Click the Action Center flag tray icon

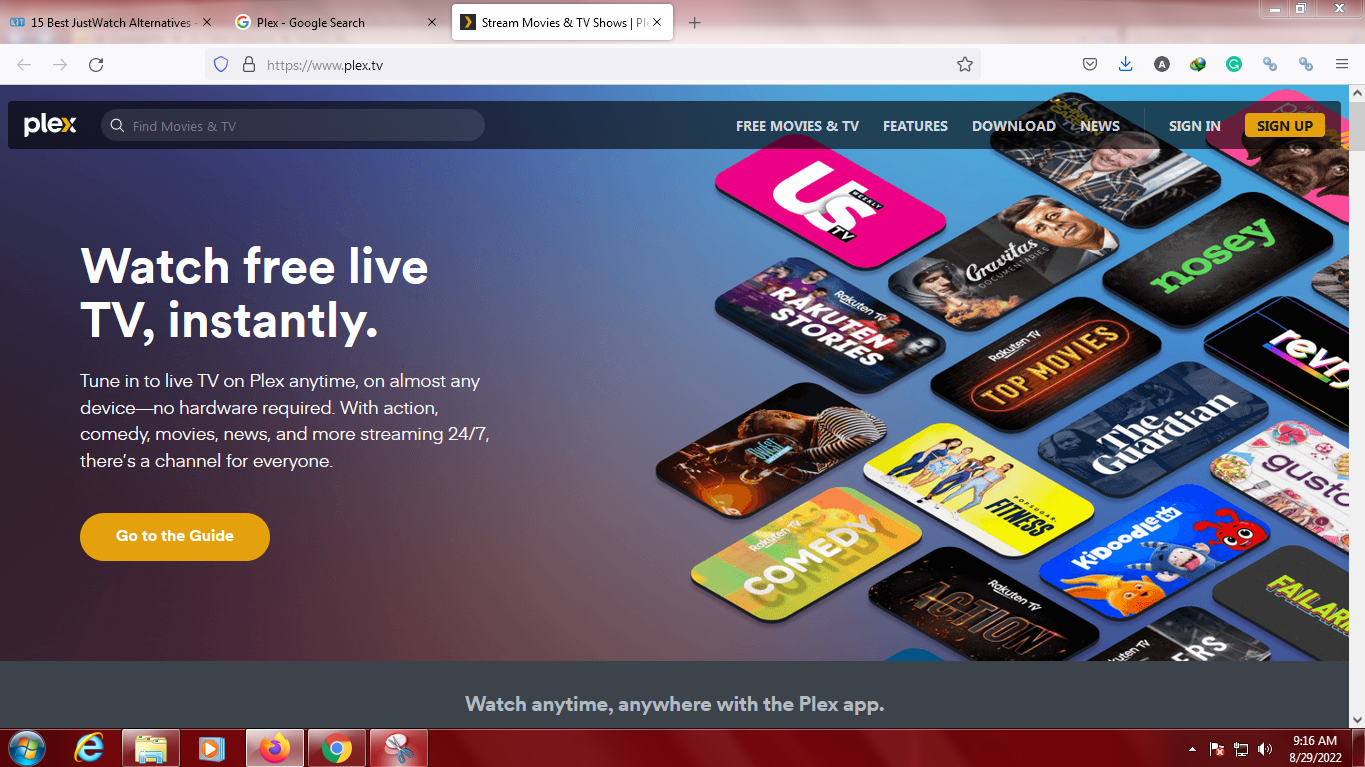coord(1217,748)
